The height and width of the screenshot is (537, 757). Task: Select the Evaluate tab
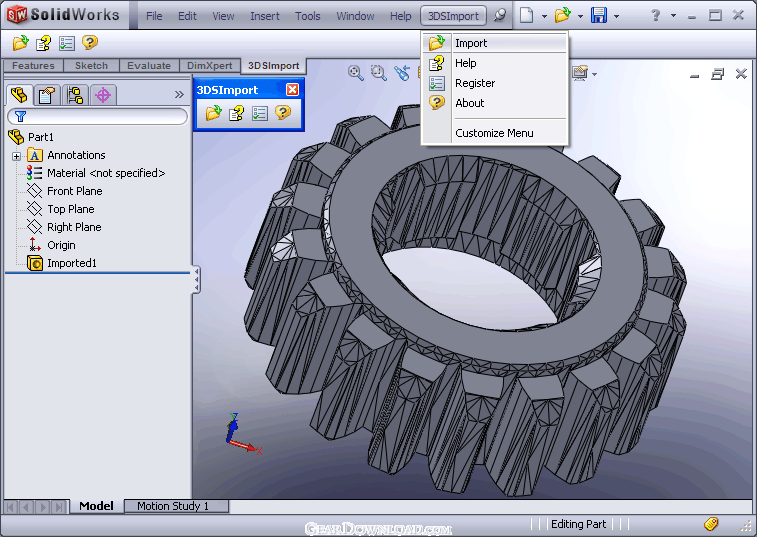(149, 66)
